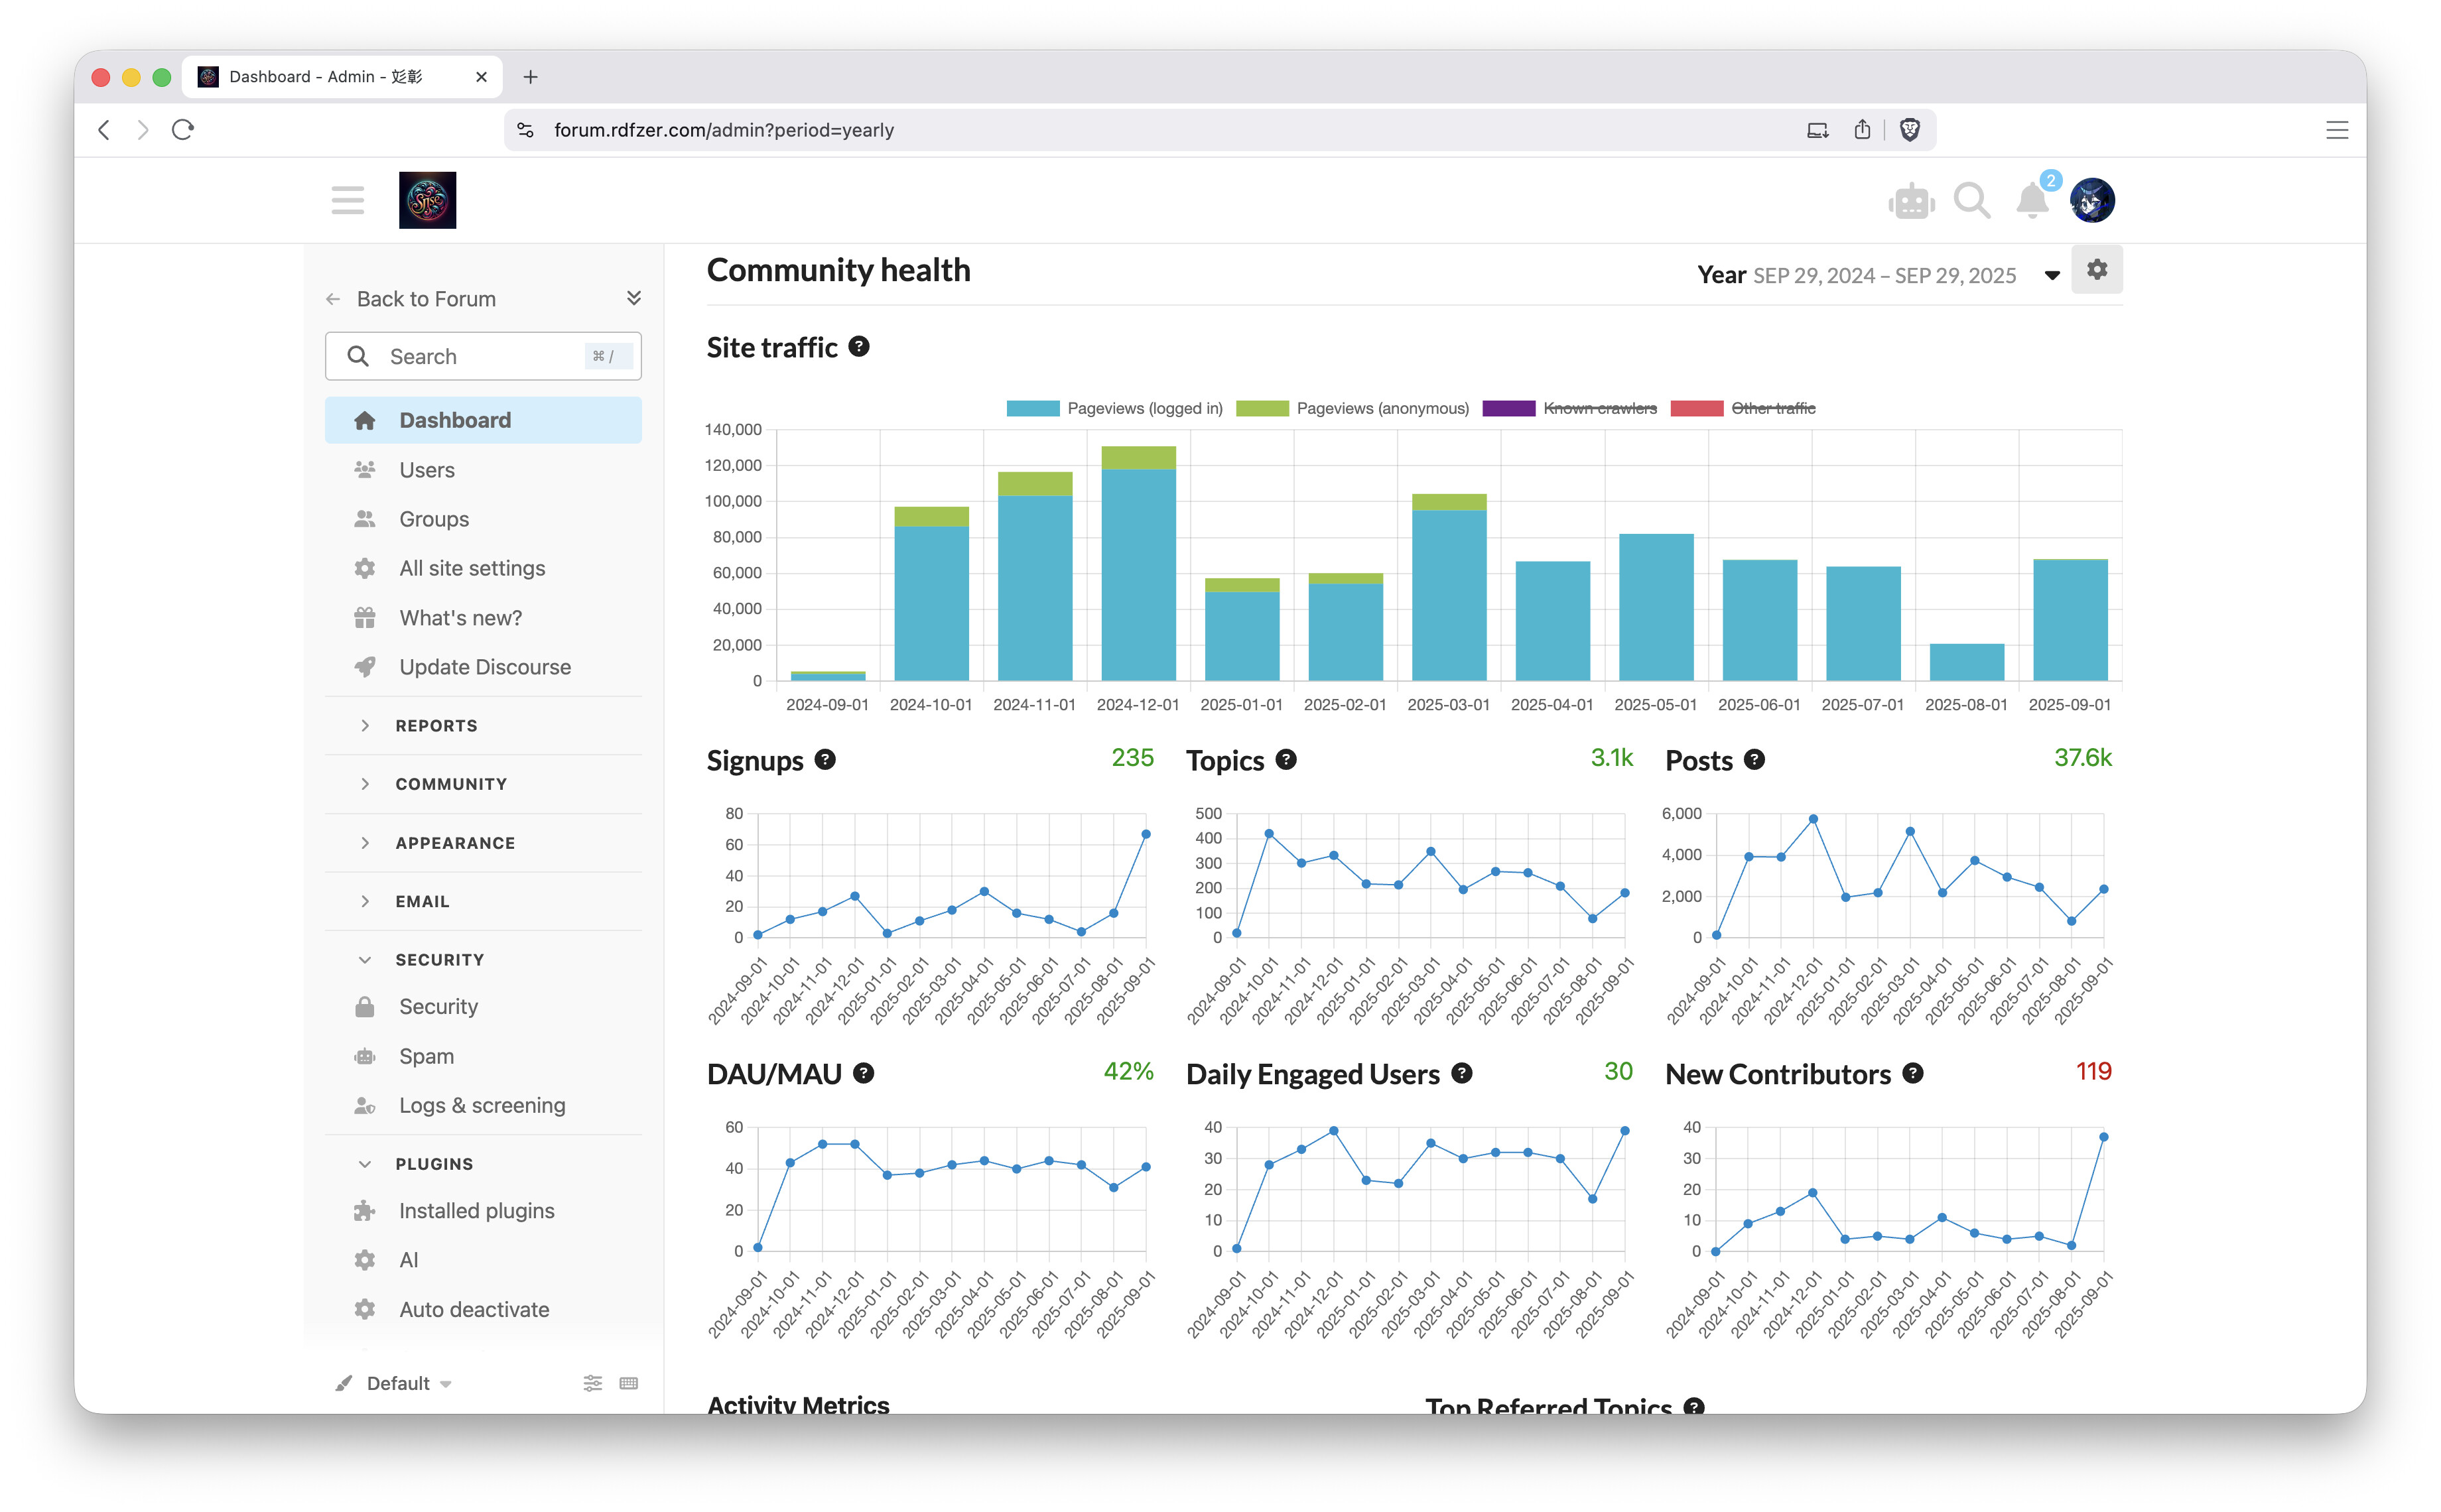Expand the REPORTS sidebar section
Image resolution: width=2441 pixels, height=1512 pixels.
coord(436,726)
